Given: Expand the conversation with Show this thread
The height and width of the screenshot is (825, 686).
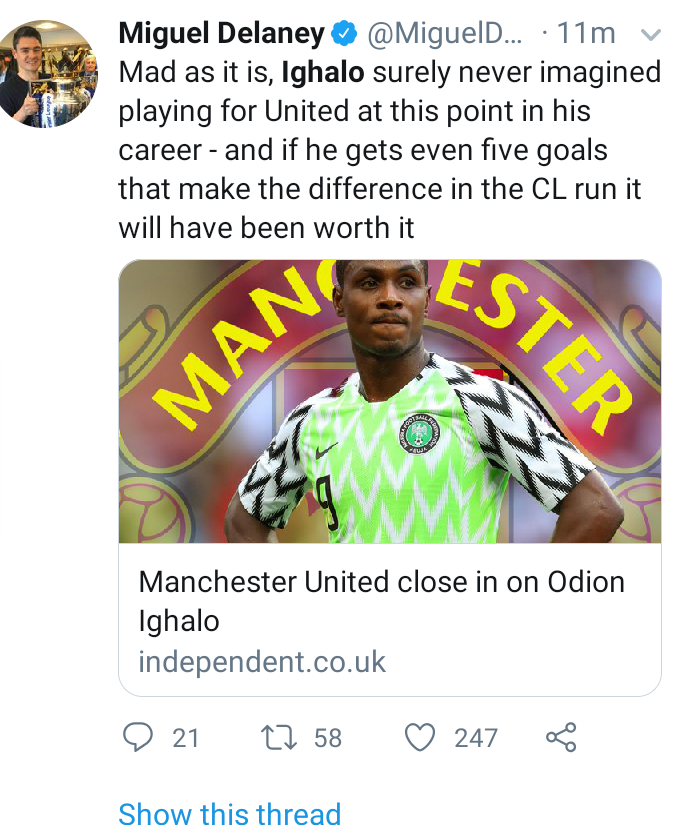Looking at the screenshot, I should coord(229,814).
